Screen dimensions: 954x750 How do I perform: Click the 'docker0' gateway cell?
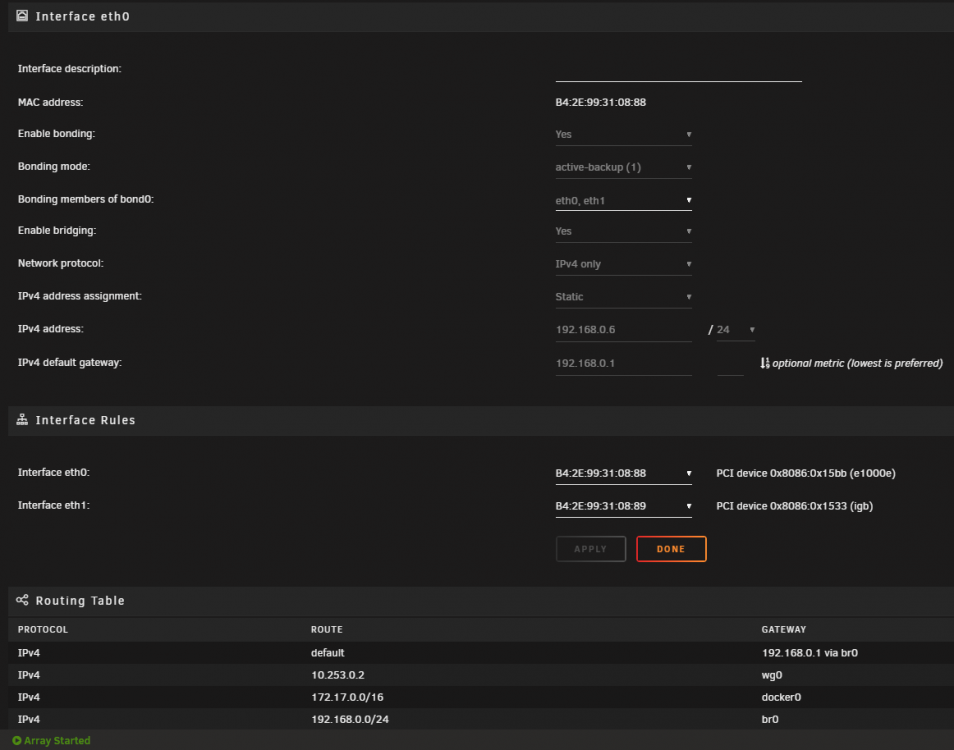[x=781, y=697]
